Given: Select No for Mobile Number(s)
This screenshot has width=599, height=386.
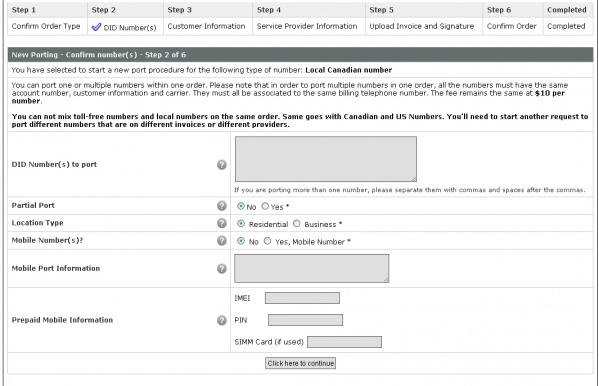Looking at the screenshot, I should coord(241,241).
